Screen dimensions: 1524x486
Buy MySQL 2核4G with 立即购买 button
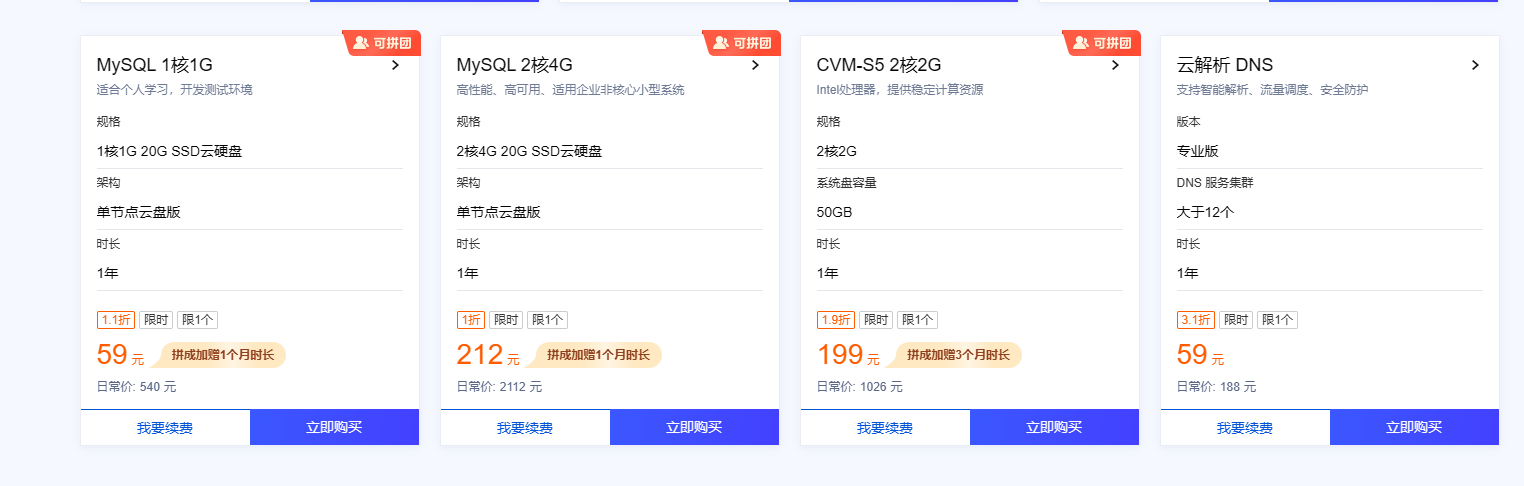(694, 427)
